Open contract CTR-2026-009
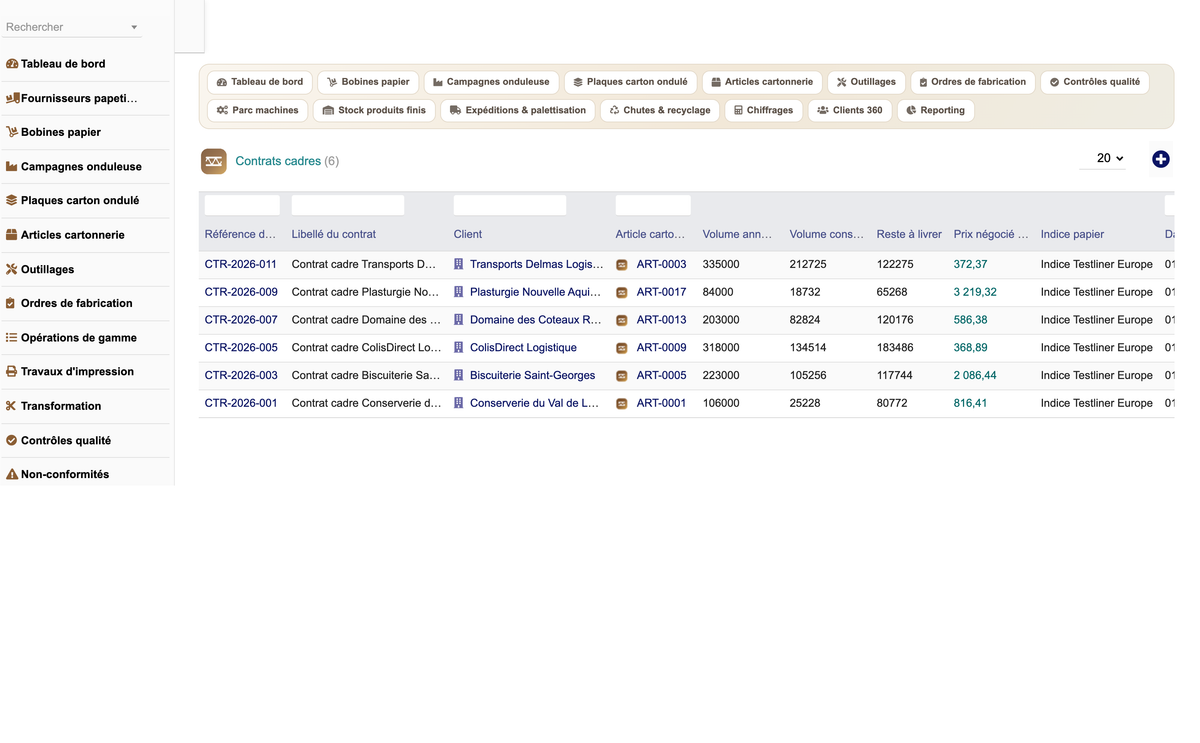1200x743 pixels. tap(241, 293)
